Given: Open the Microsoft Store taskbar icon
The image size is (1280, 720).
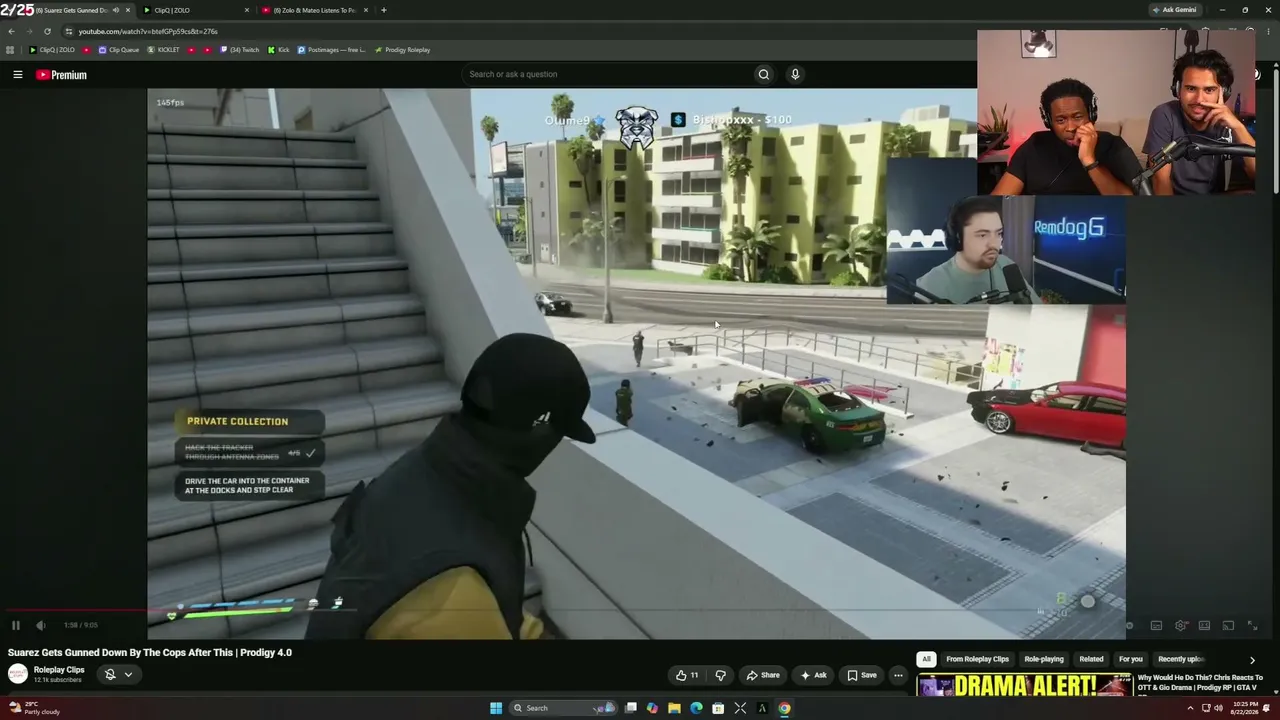Looking at the screenshot, I should point(718,708).
